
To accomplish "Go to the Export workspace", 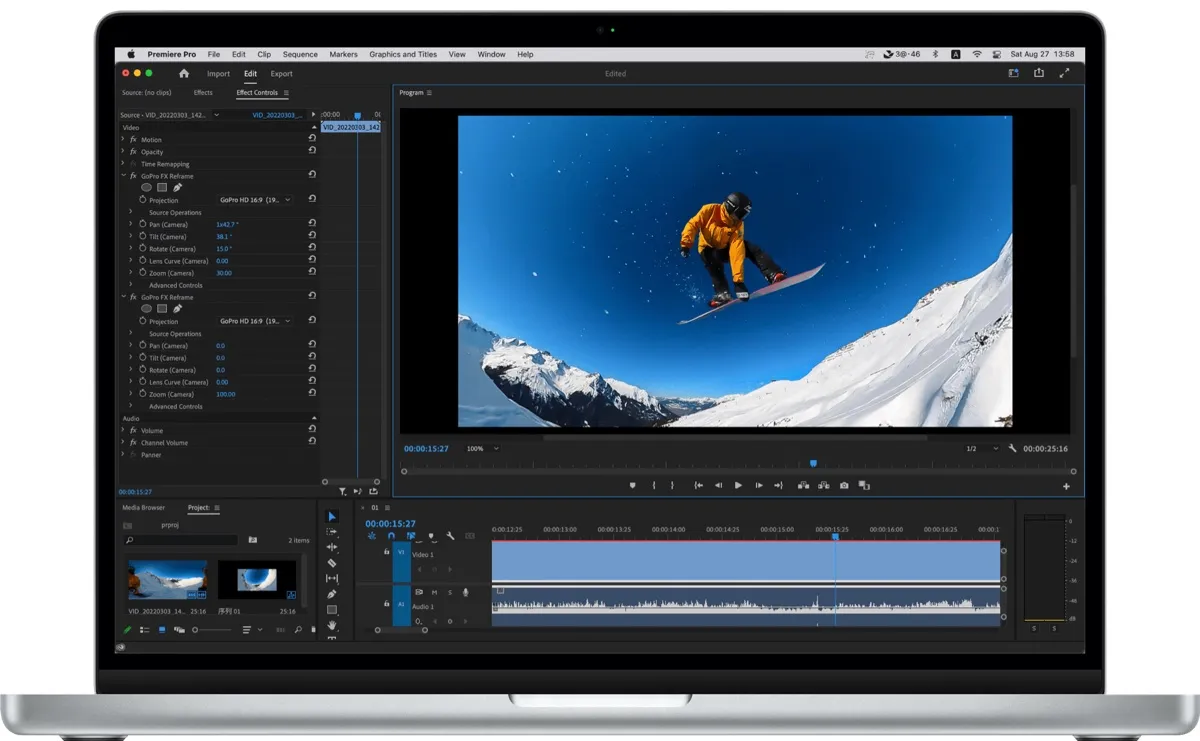I will (x=282, y=74).
